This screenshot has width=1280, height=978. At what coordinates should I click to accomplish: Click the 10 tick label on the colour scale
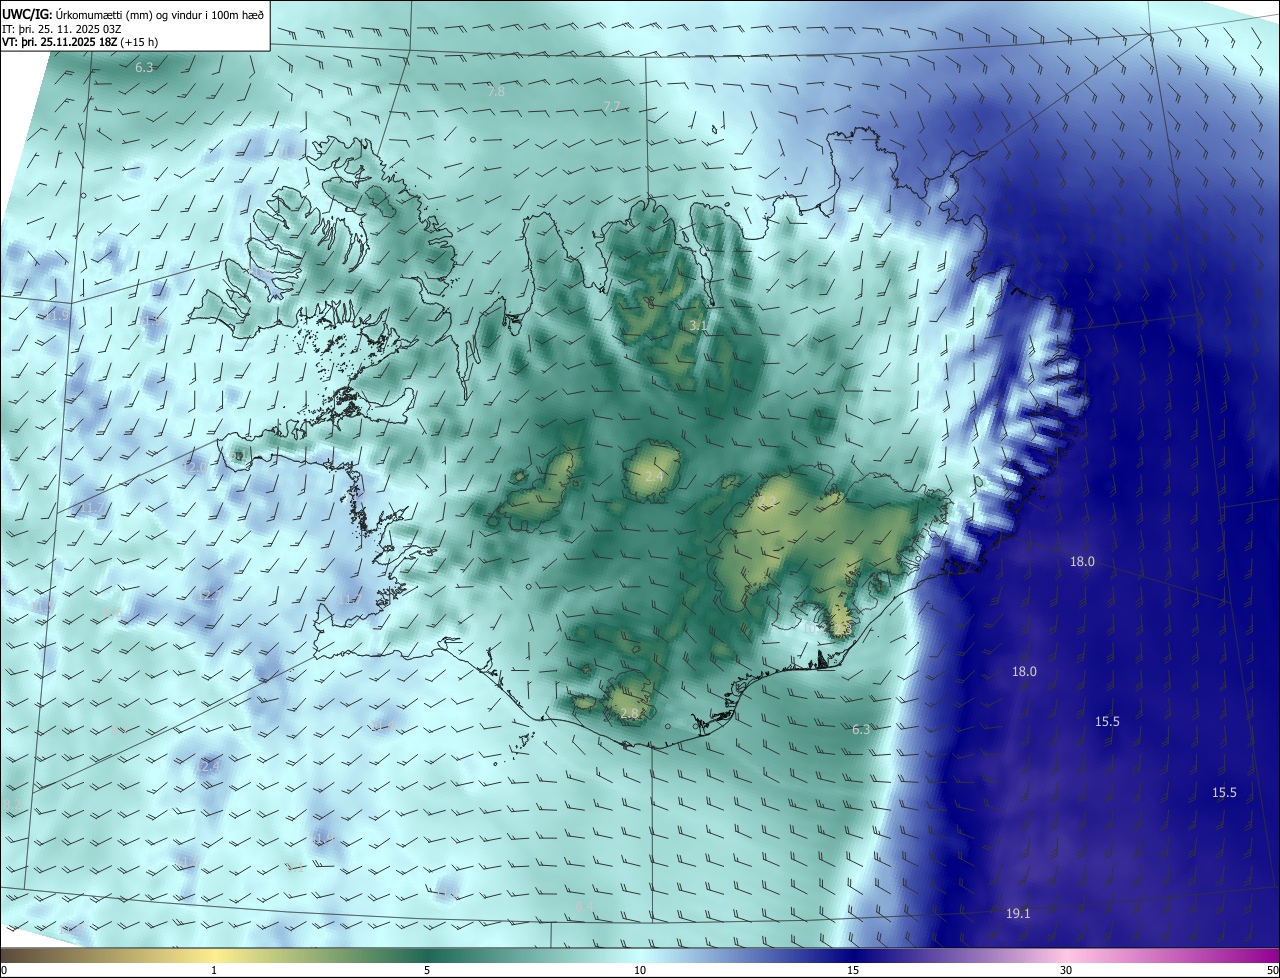[640, 970]
